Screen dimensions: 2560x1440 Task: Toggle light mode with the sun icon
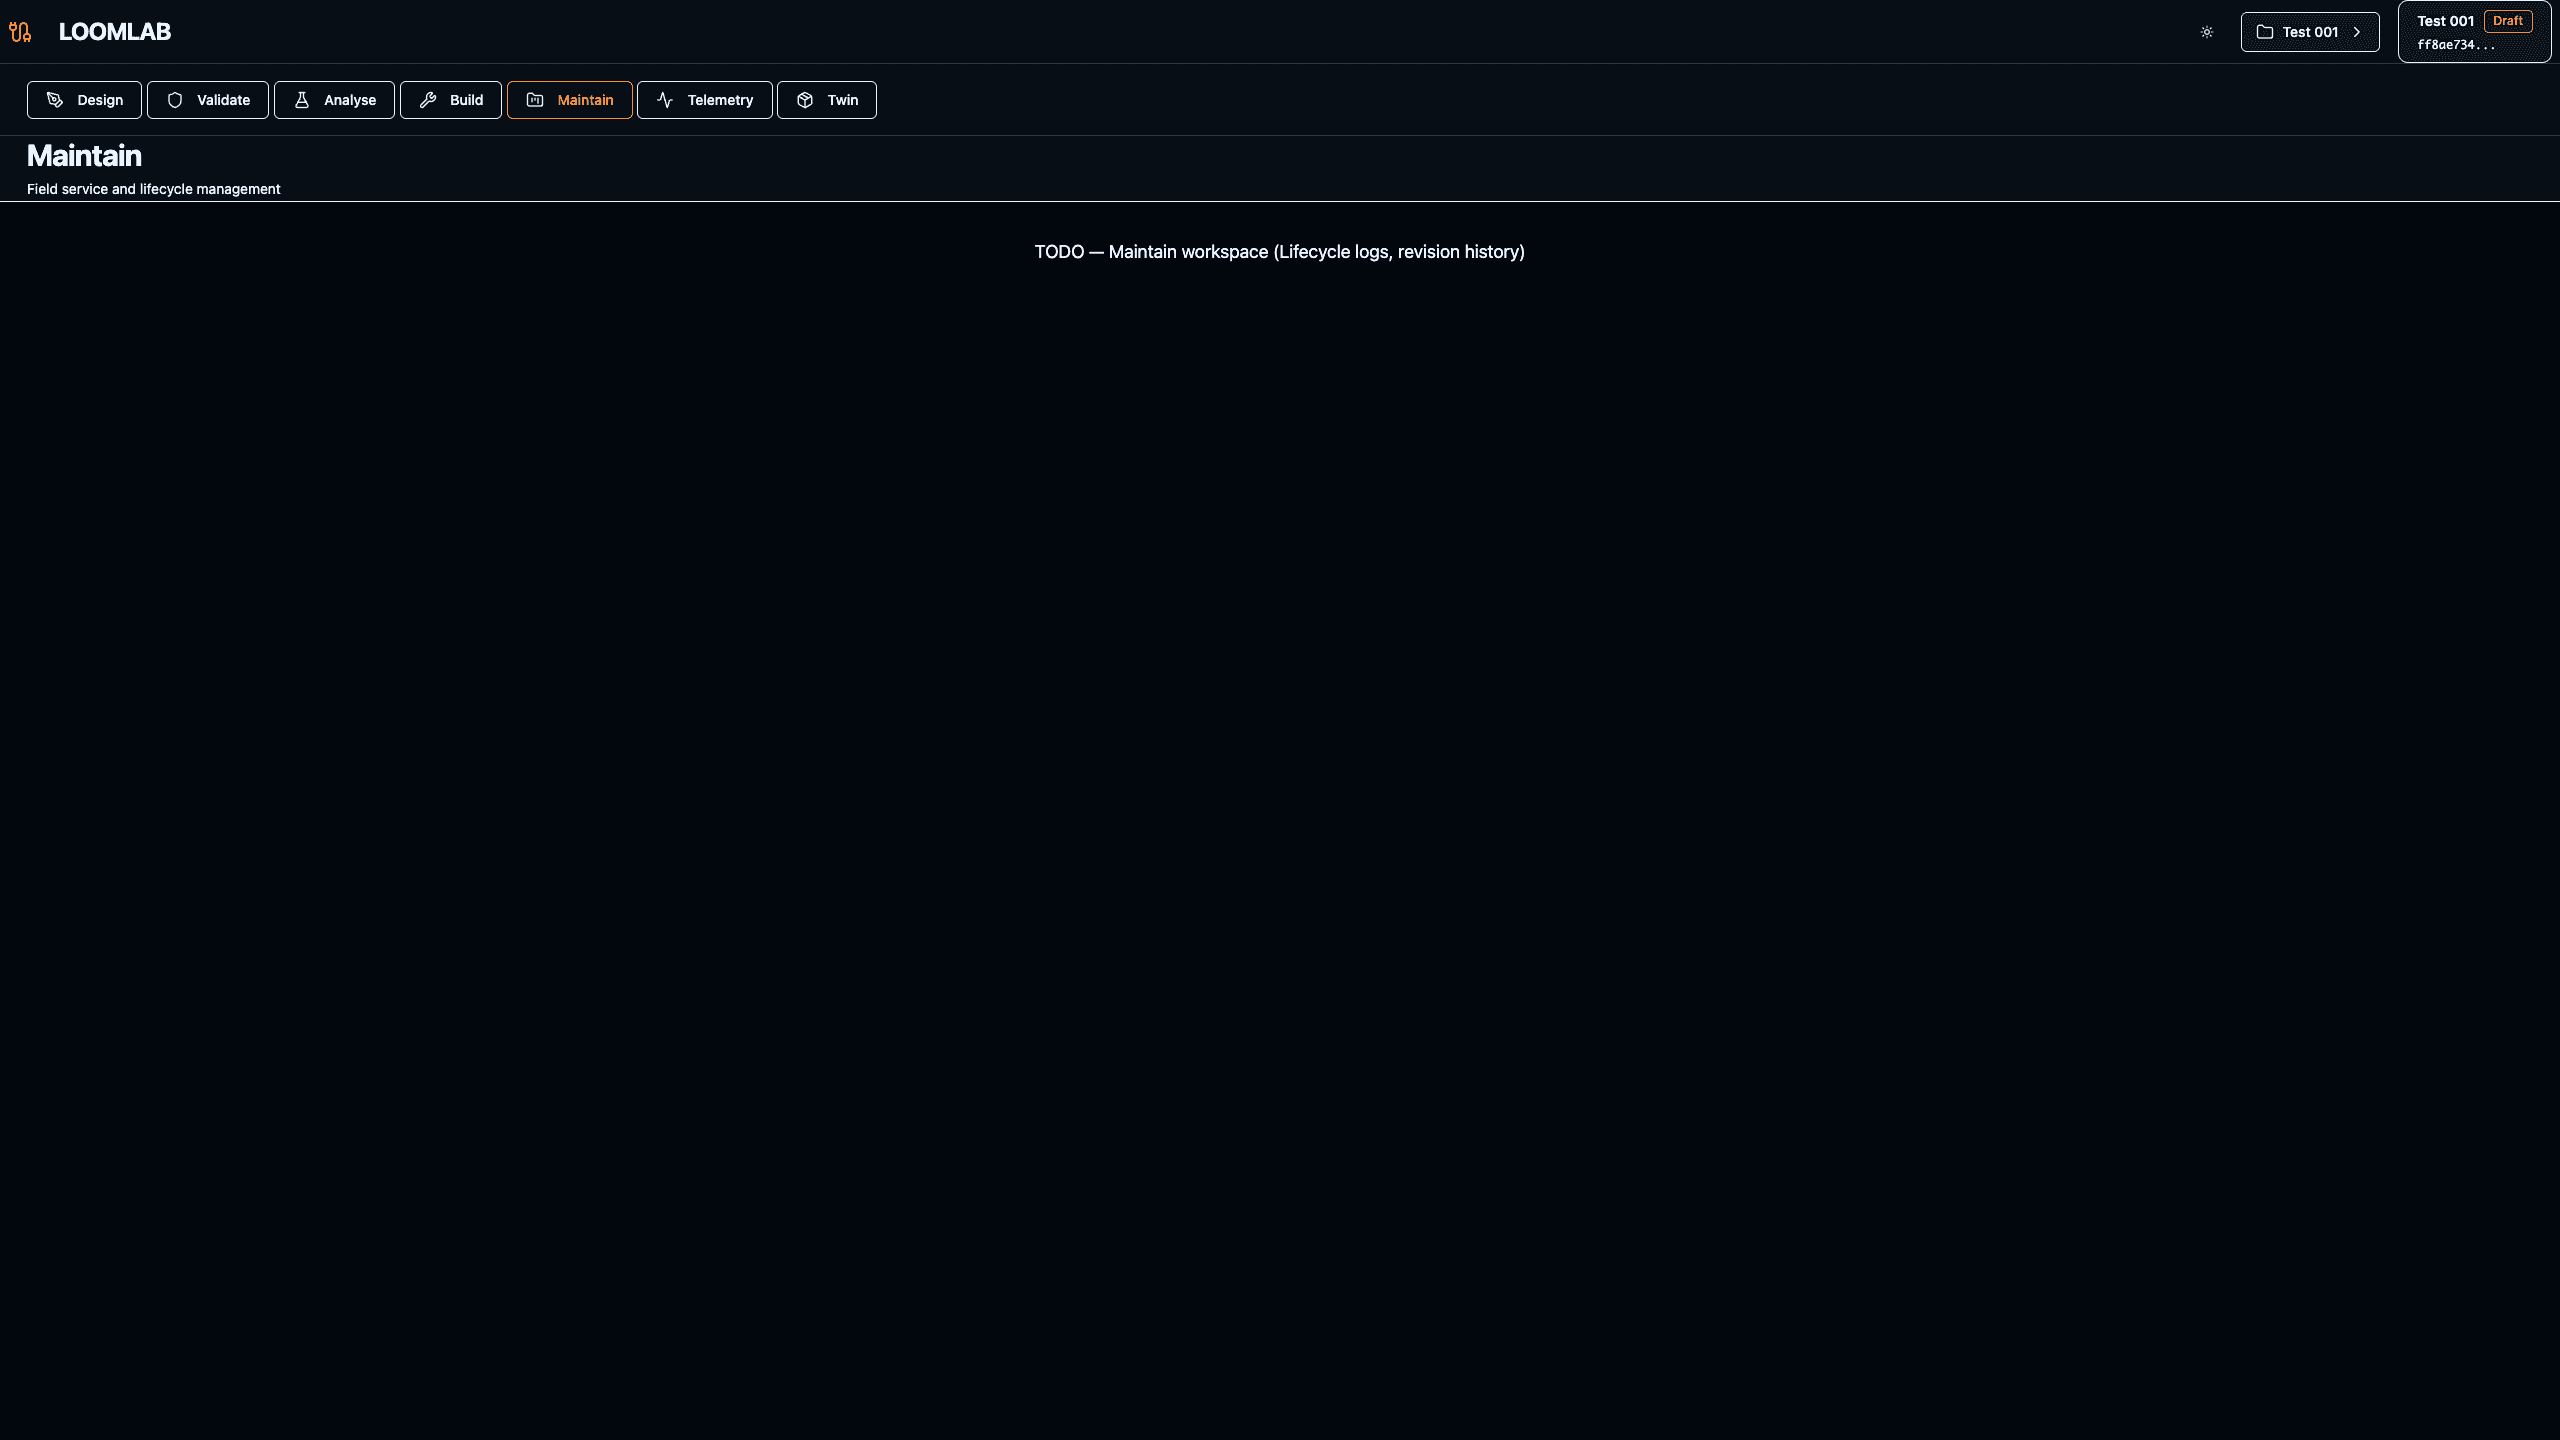(x=2207, y=31)
